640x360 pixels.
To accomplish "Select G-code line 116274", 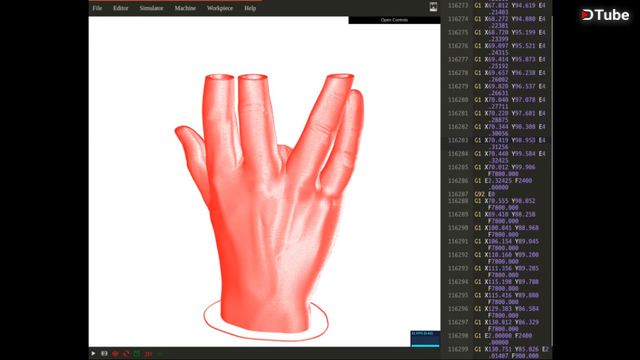I will (497, 22).
